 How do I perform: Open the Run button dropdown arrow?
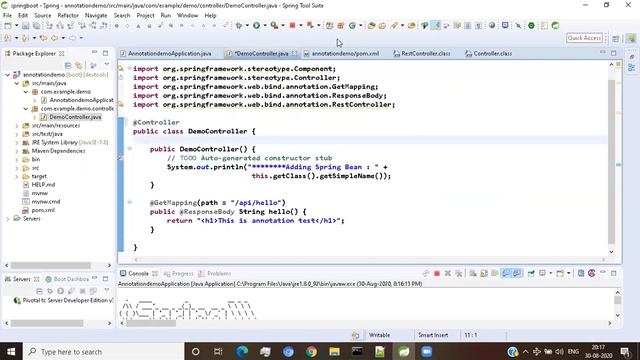(264, 25)
